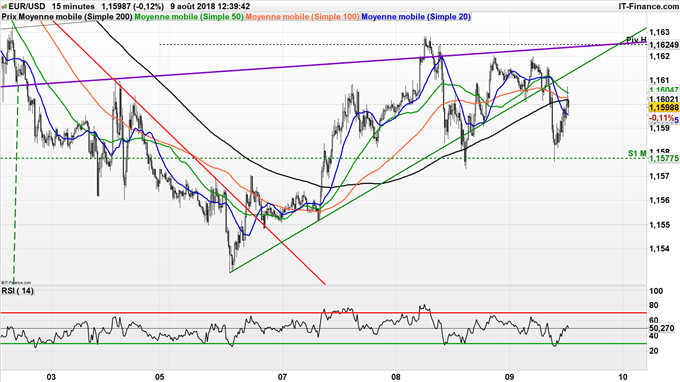Click the 1,16249 pivot price tag

664,45
